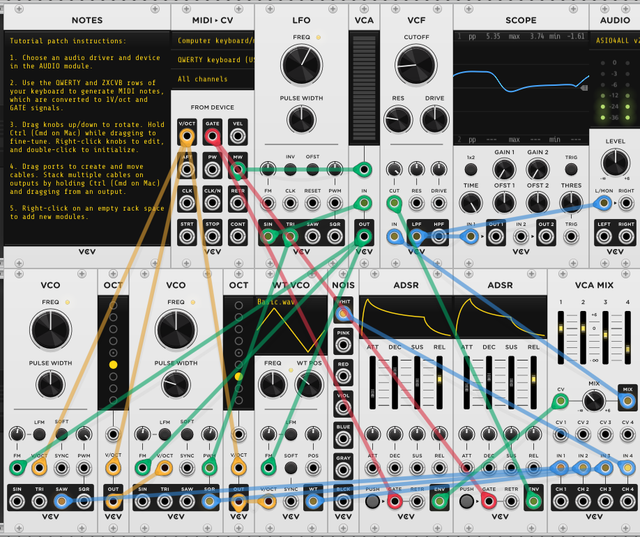The height and width of the screenshot is (537, 640).
Task: Click the FREQ knob on LFO
Action: [x=302, y=64]
